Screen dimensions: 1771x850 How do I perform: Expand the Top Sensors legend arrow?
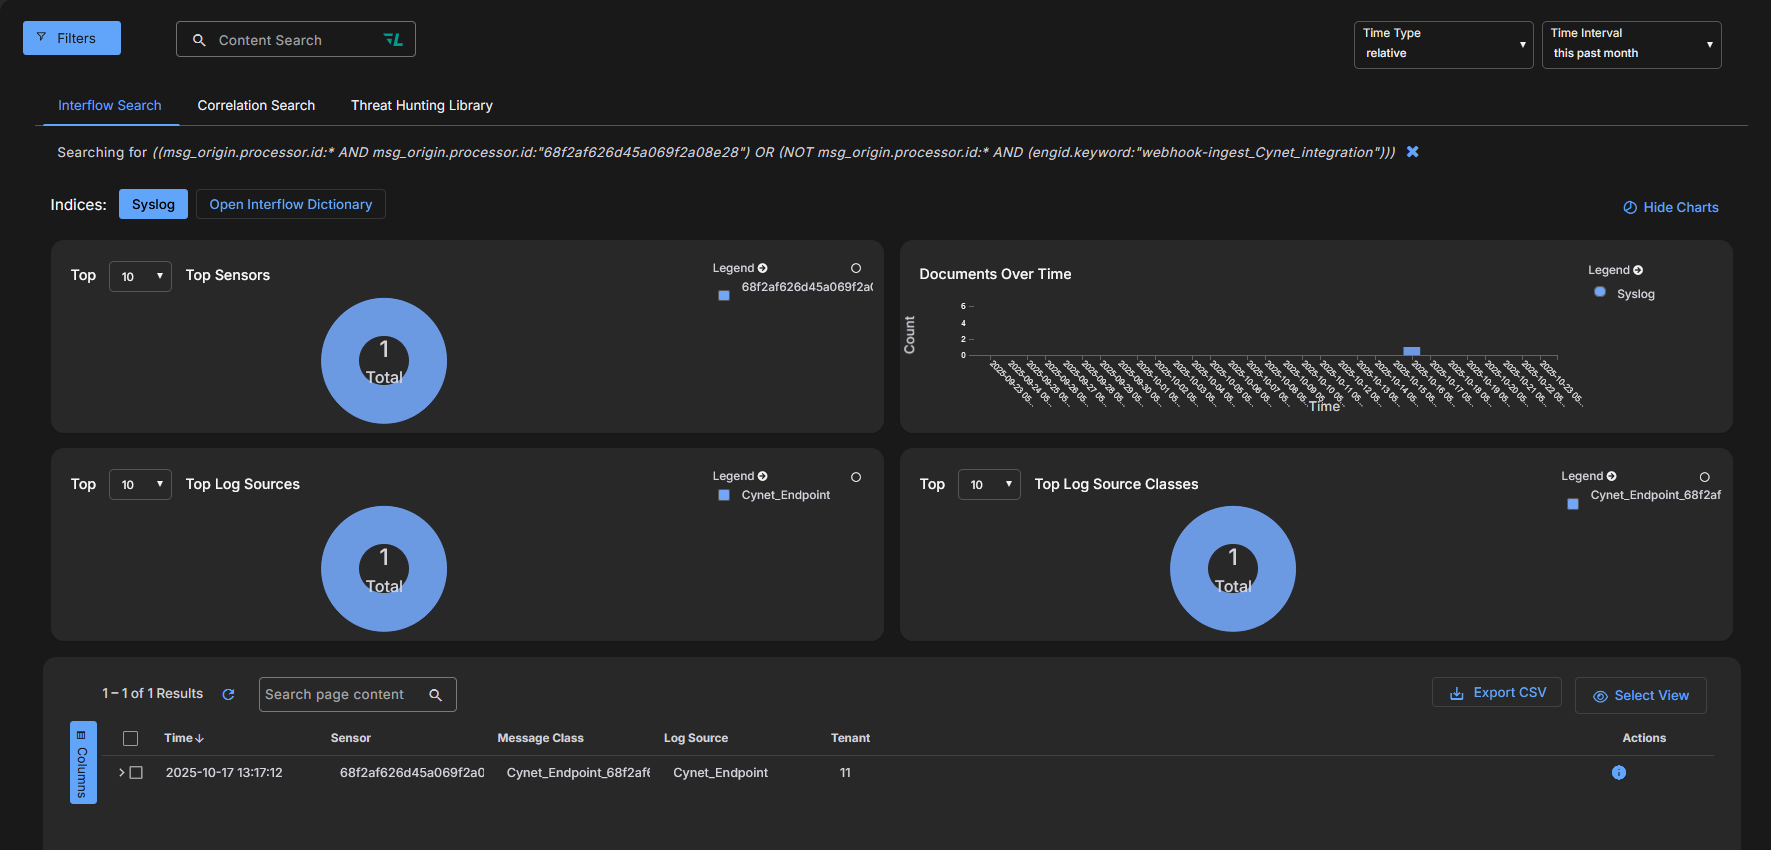(x=763, y=268)
